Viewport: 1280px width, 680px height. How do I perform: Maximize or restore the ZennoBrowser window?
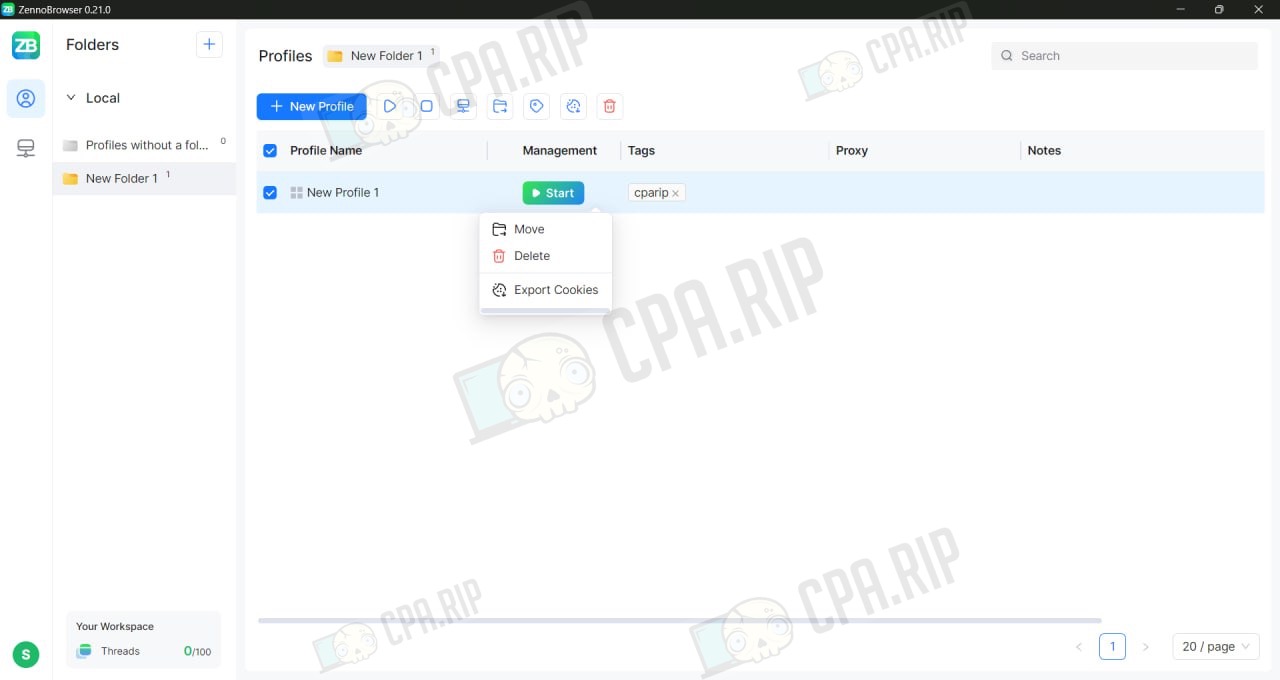click(1219, 9)
